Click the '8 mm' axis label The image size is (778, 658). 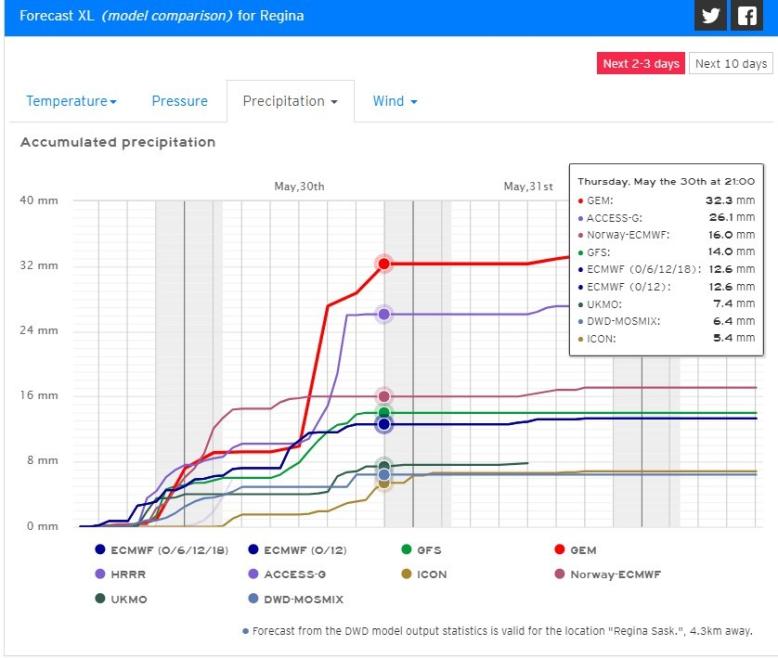click(x=43, y=461)
